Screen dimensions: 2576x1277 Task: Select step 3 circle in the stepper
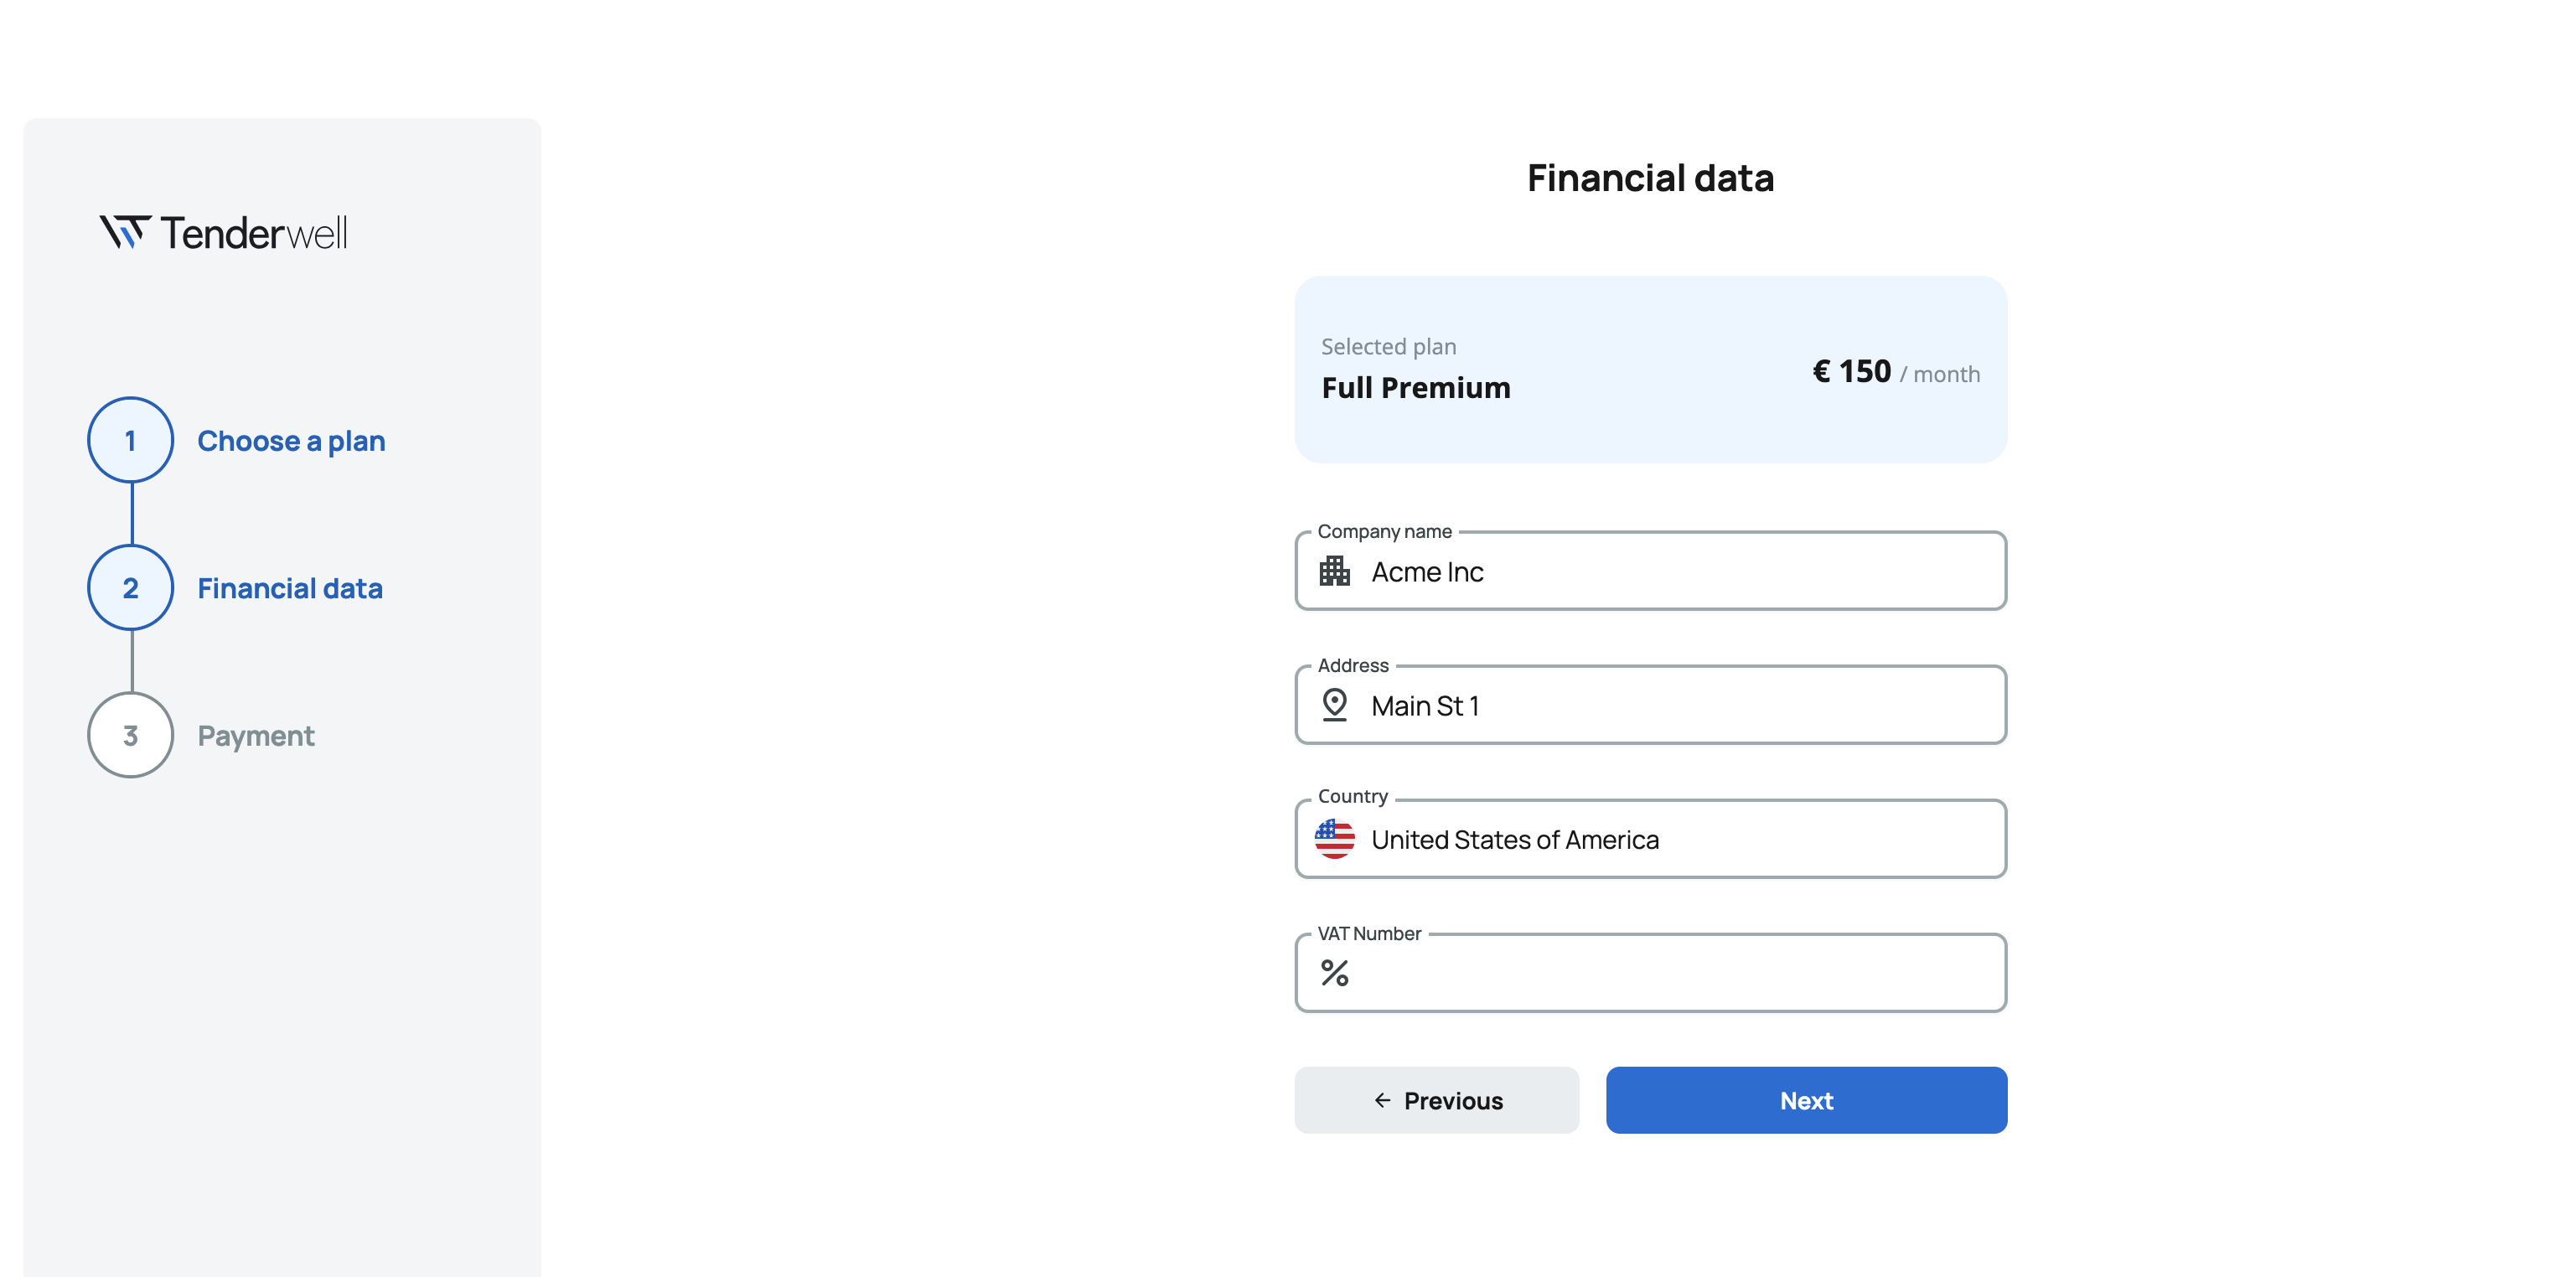[130, 735]
